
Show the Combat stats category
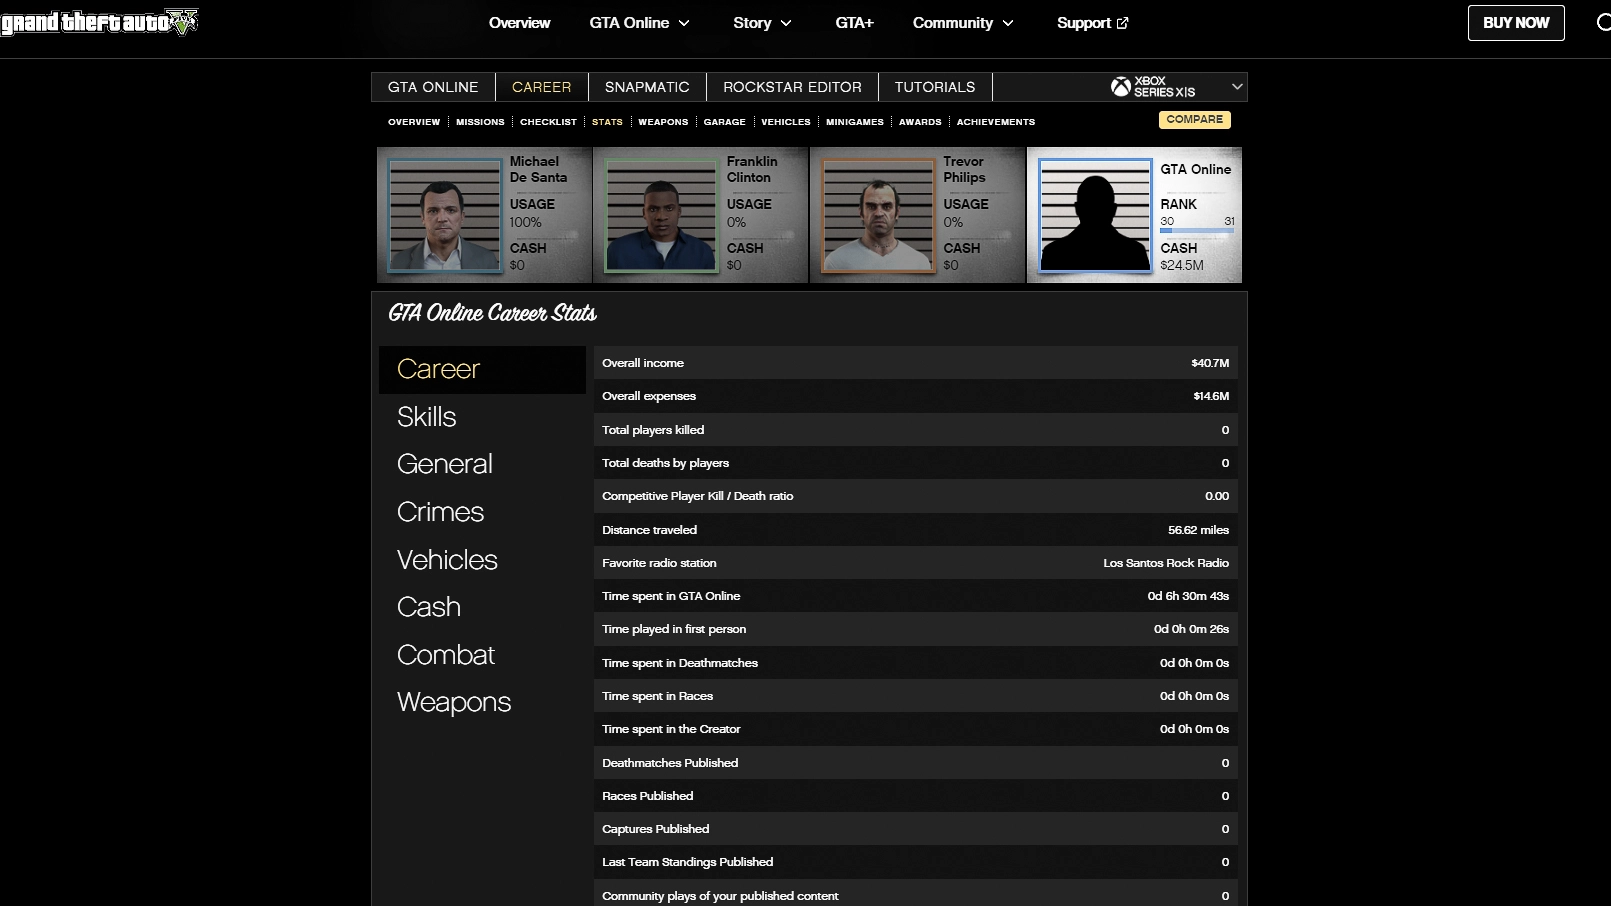[x=446, y=655]
